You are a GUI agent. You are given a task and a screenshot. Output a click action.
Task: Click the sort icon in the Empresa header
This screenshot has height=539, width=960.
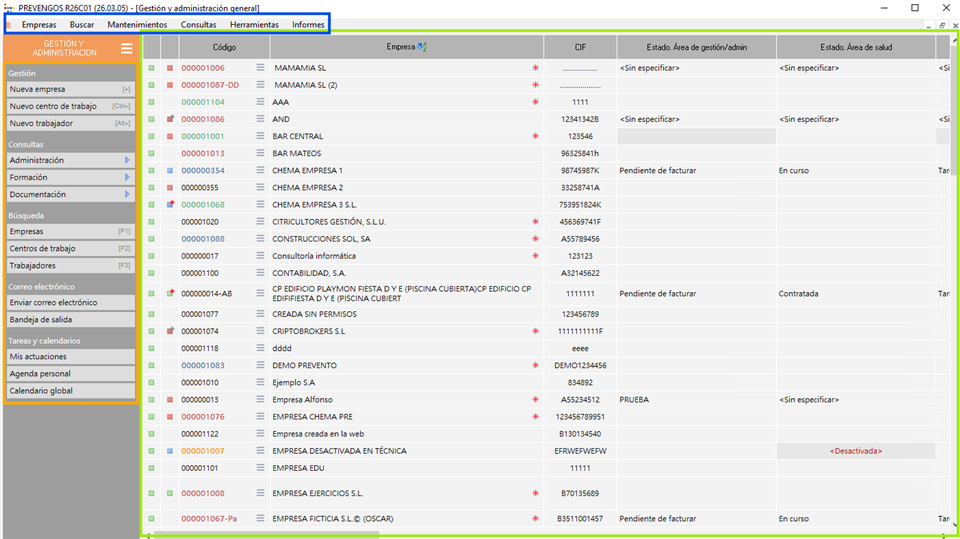[x=422, y=47]
